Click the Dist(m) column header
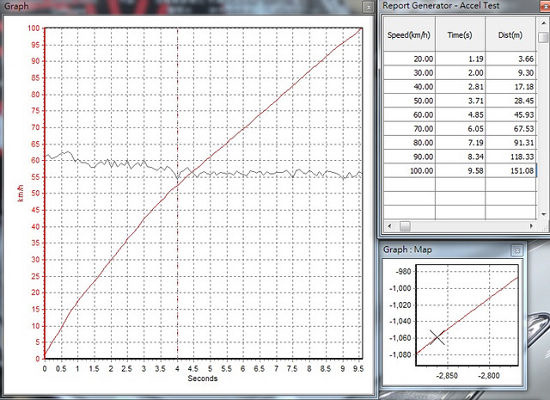 click(510, 35)
